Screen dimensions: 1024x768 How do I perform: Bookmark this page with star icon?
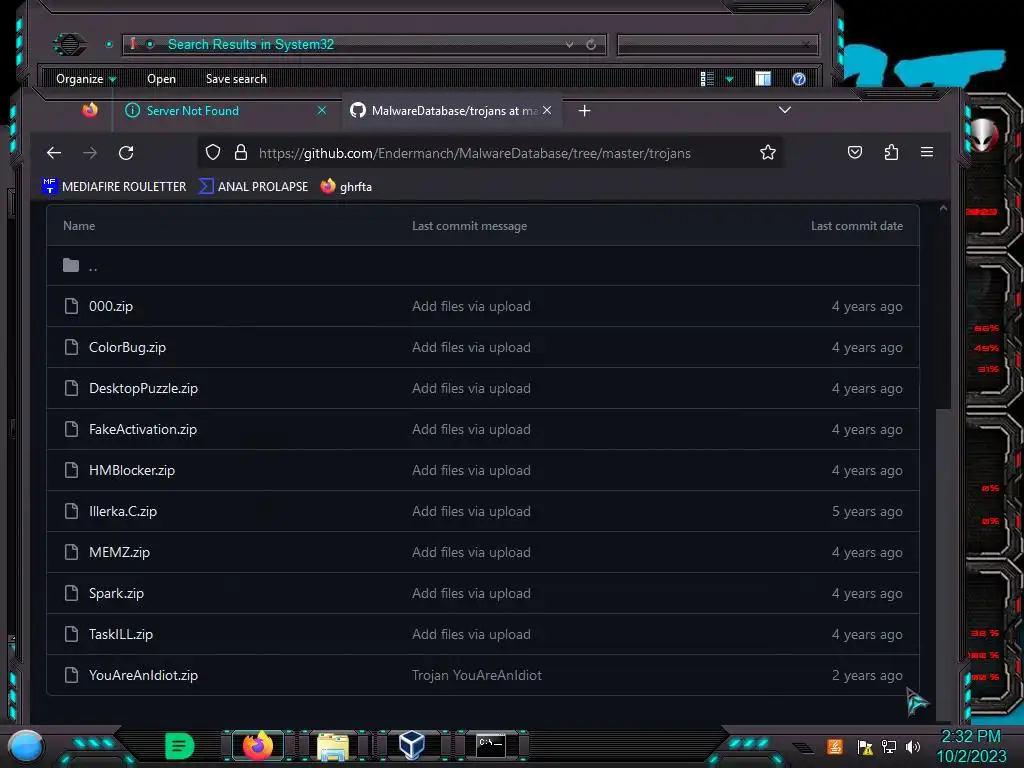tap(768, 153)
